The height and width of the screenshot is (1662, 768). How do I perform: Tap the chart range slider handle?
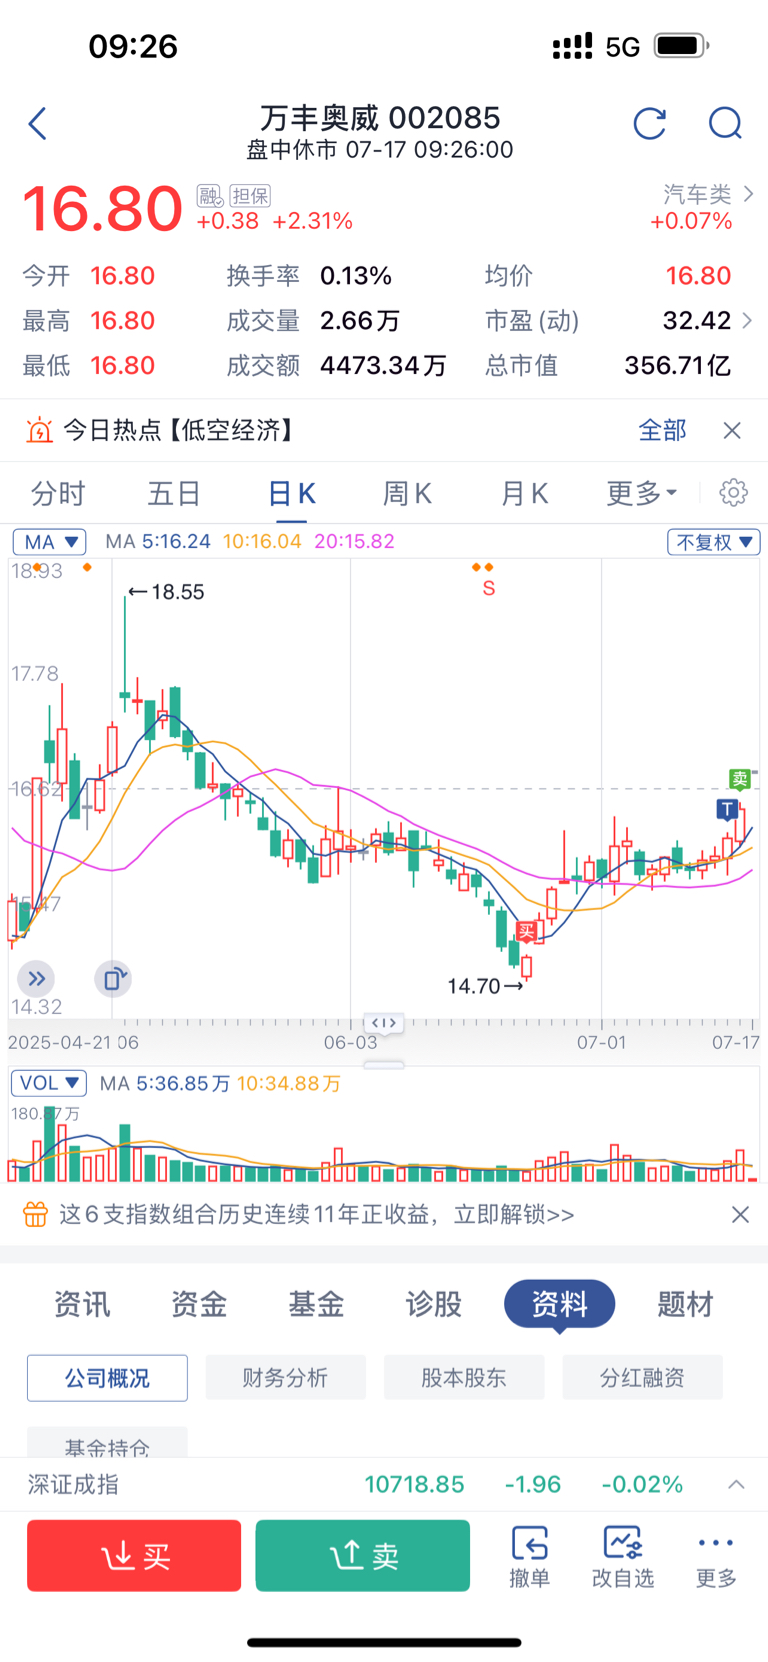coord(384,1023)
